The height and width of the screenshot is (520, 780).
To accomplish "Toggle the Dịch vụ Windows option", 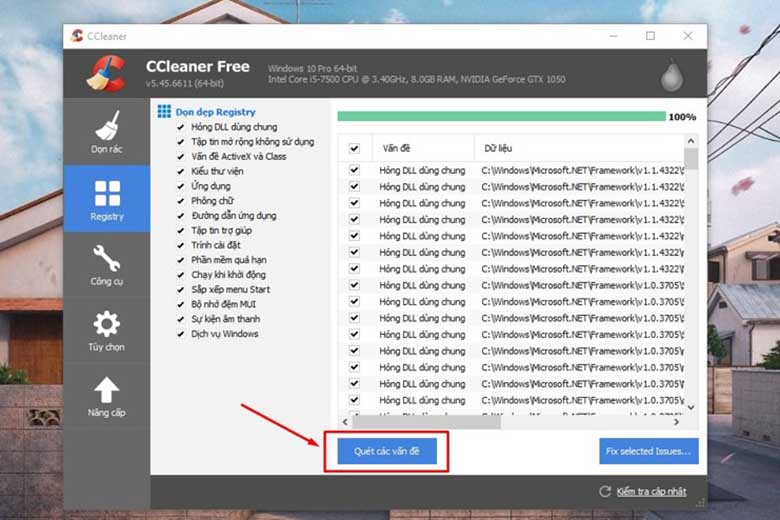I will [x=181, y=333].
